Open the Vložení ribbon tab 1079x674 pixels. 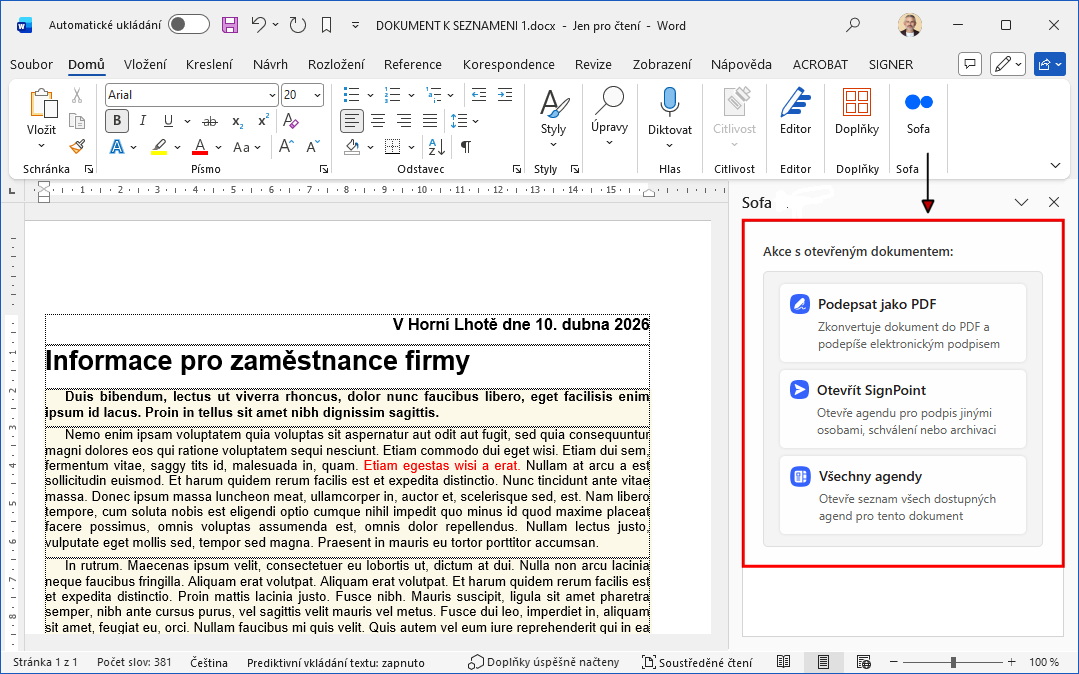(145, 65)
